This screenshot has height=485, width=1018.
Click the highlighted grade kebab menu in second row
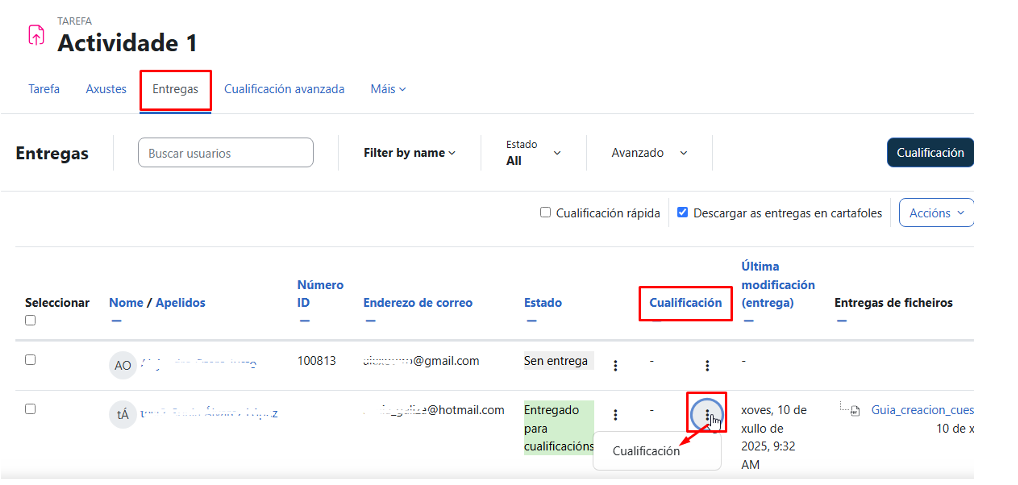707,414
